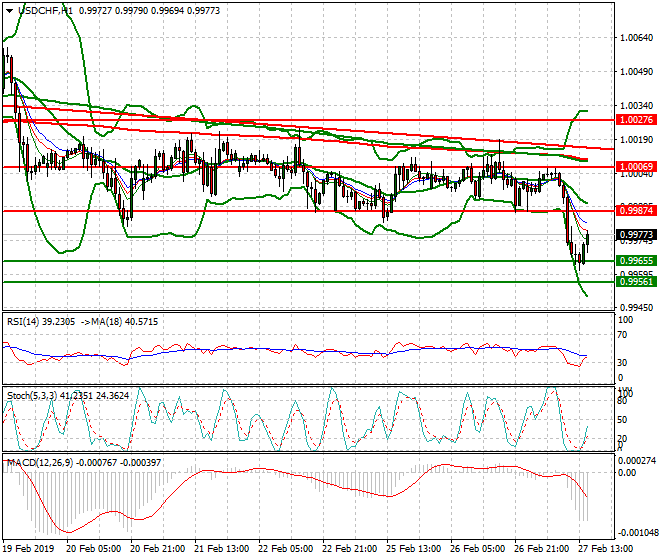660x560 pixels.
Task: Click the 22 Feb 21:00 time label
Action: pos(349,549)
